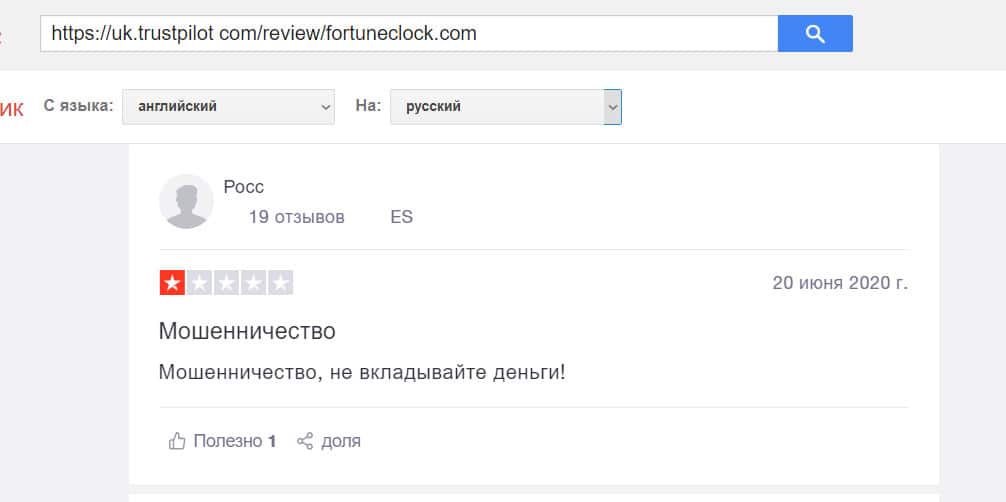Screen dimensions: 1006x502
Task: Focus the URL field with trustpilot address
Action: (x=408, y=34)
